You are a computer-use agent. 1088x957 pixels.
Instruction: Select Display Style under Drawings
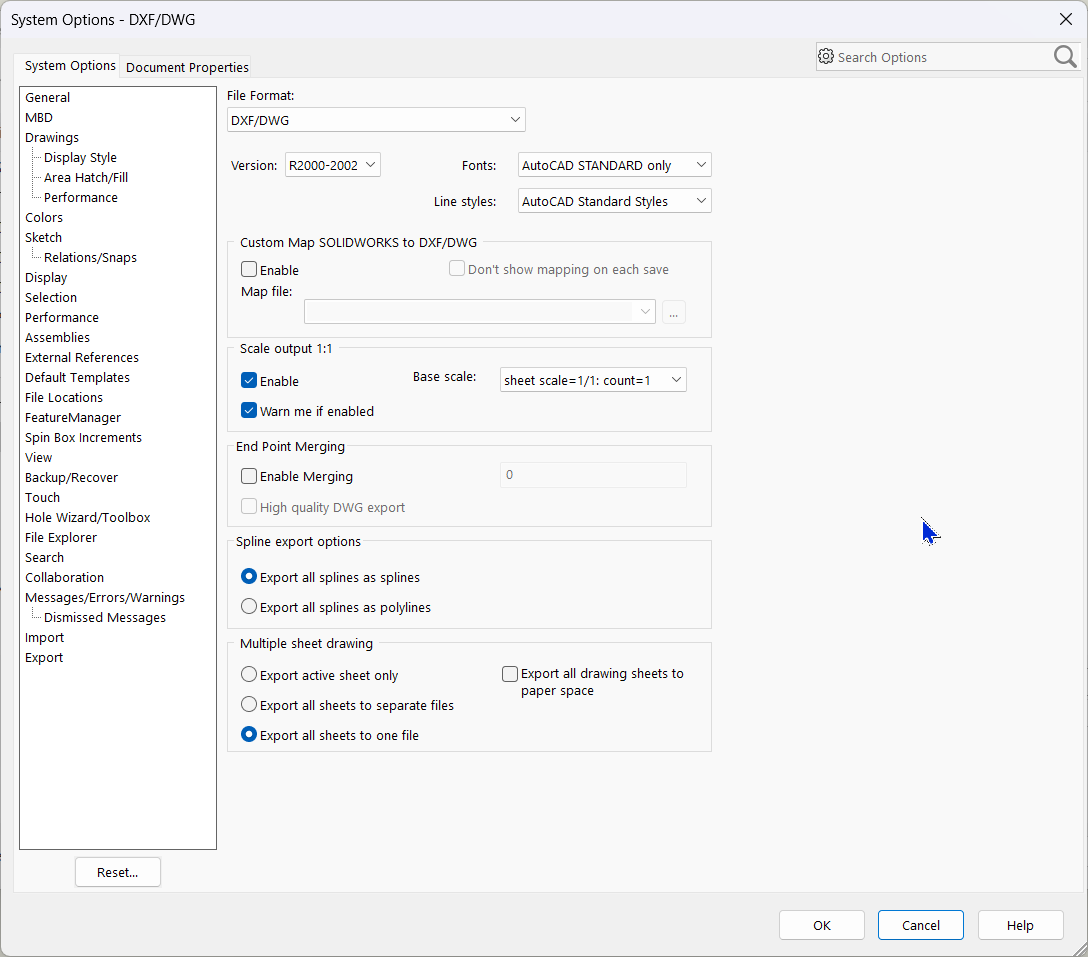pos(80,158)
